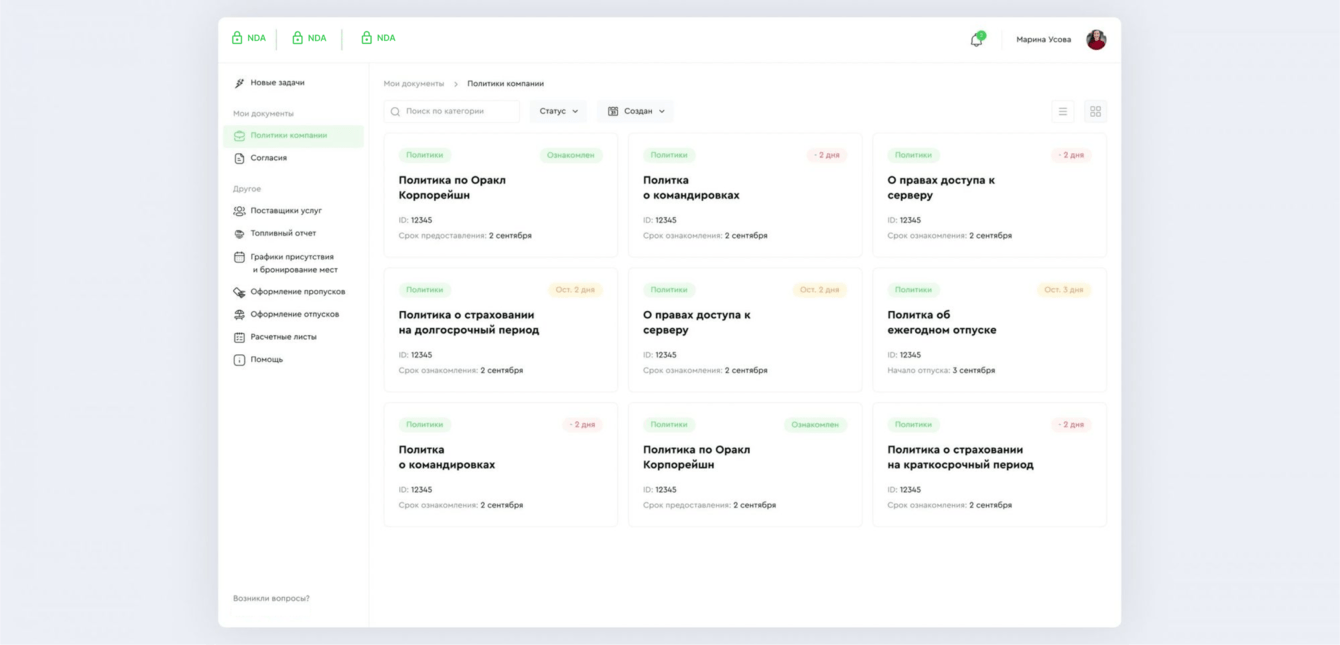Open Марина Усова profile avatar
Screen dimensions: 1340x645
tap(1096, 40)
